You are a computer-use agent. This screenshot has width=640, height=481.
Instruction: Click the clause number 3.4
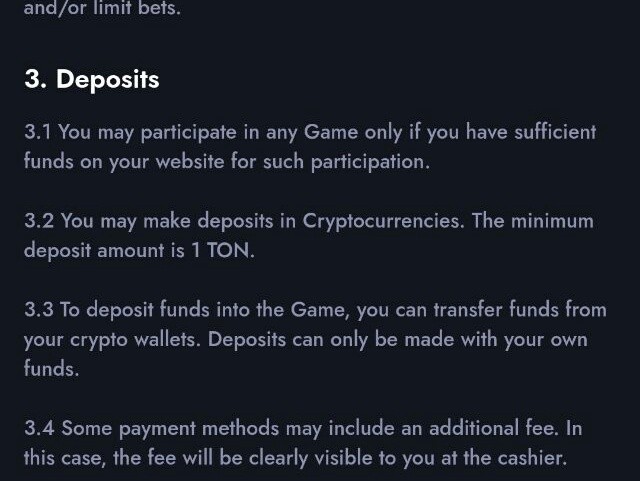point(39,428)
